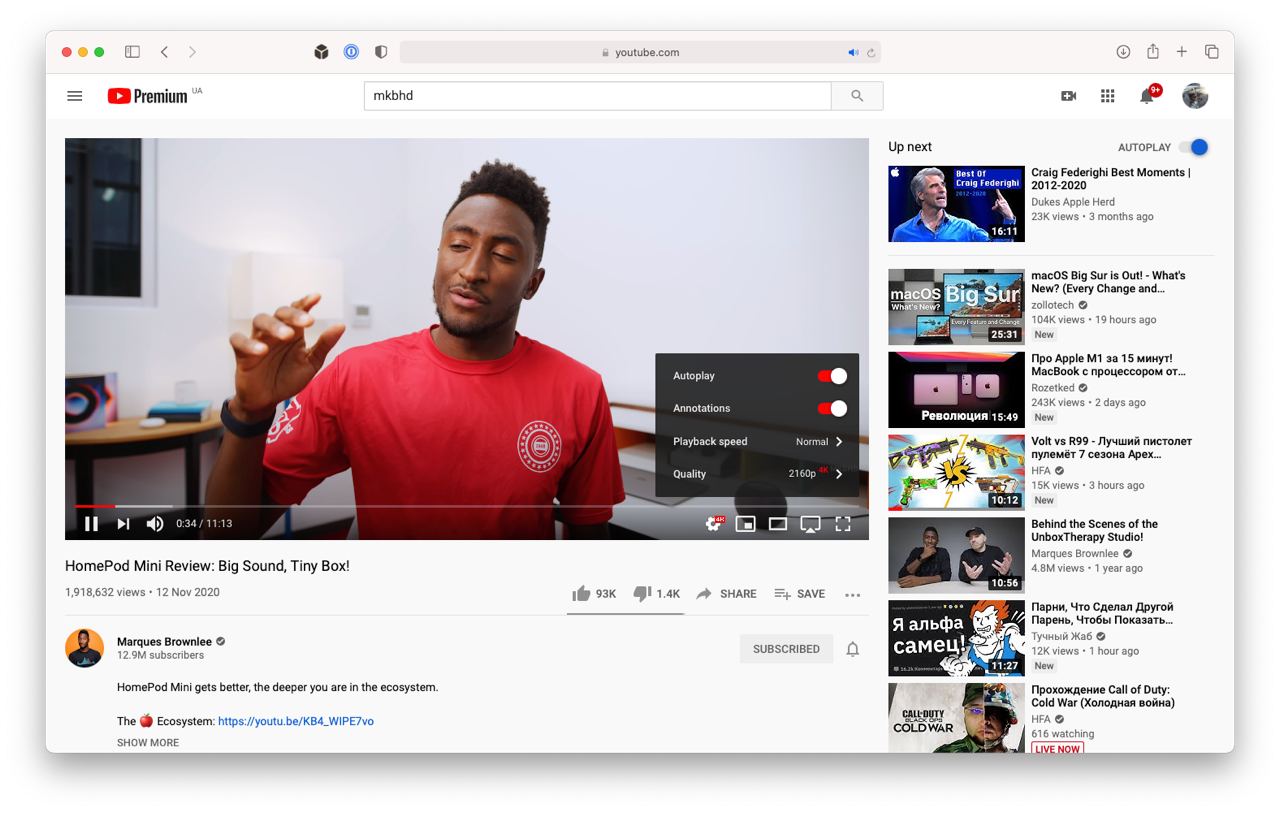The width and height of the screenshot is (1280, 813).
Task: Click the shield privacy report icon
Action: point(381,52)
